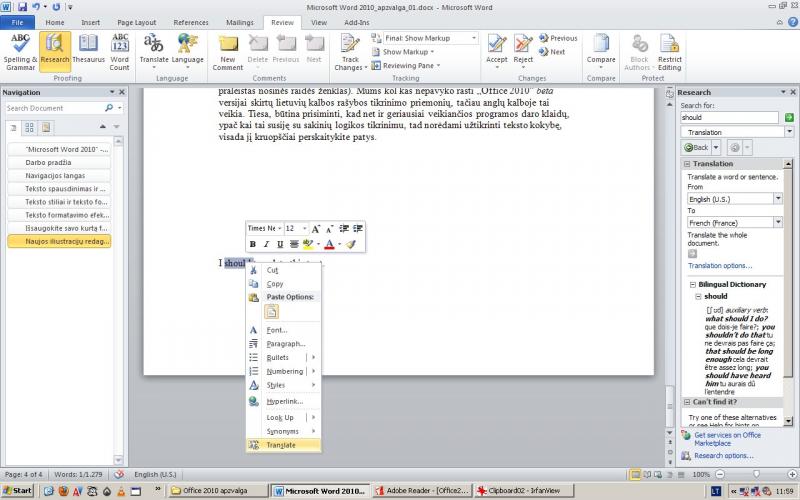Click the Search Document field
Viewport: 800px width, 500px height.
pos(55,108)
